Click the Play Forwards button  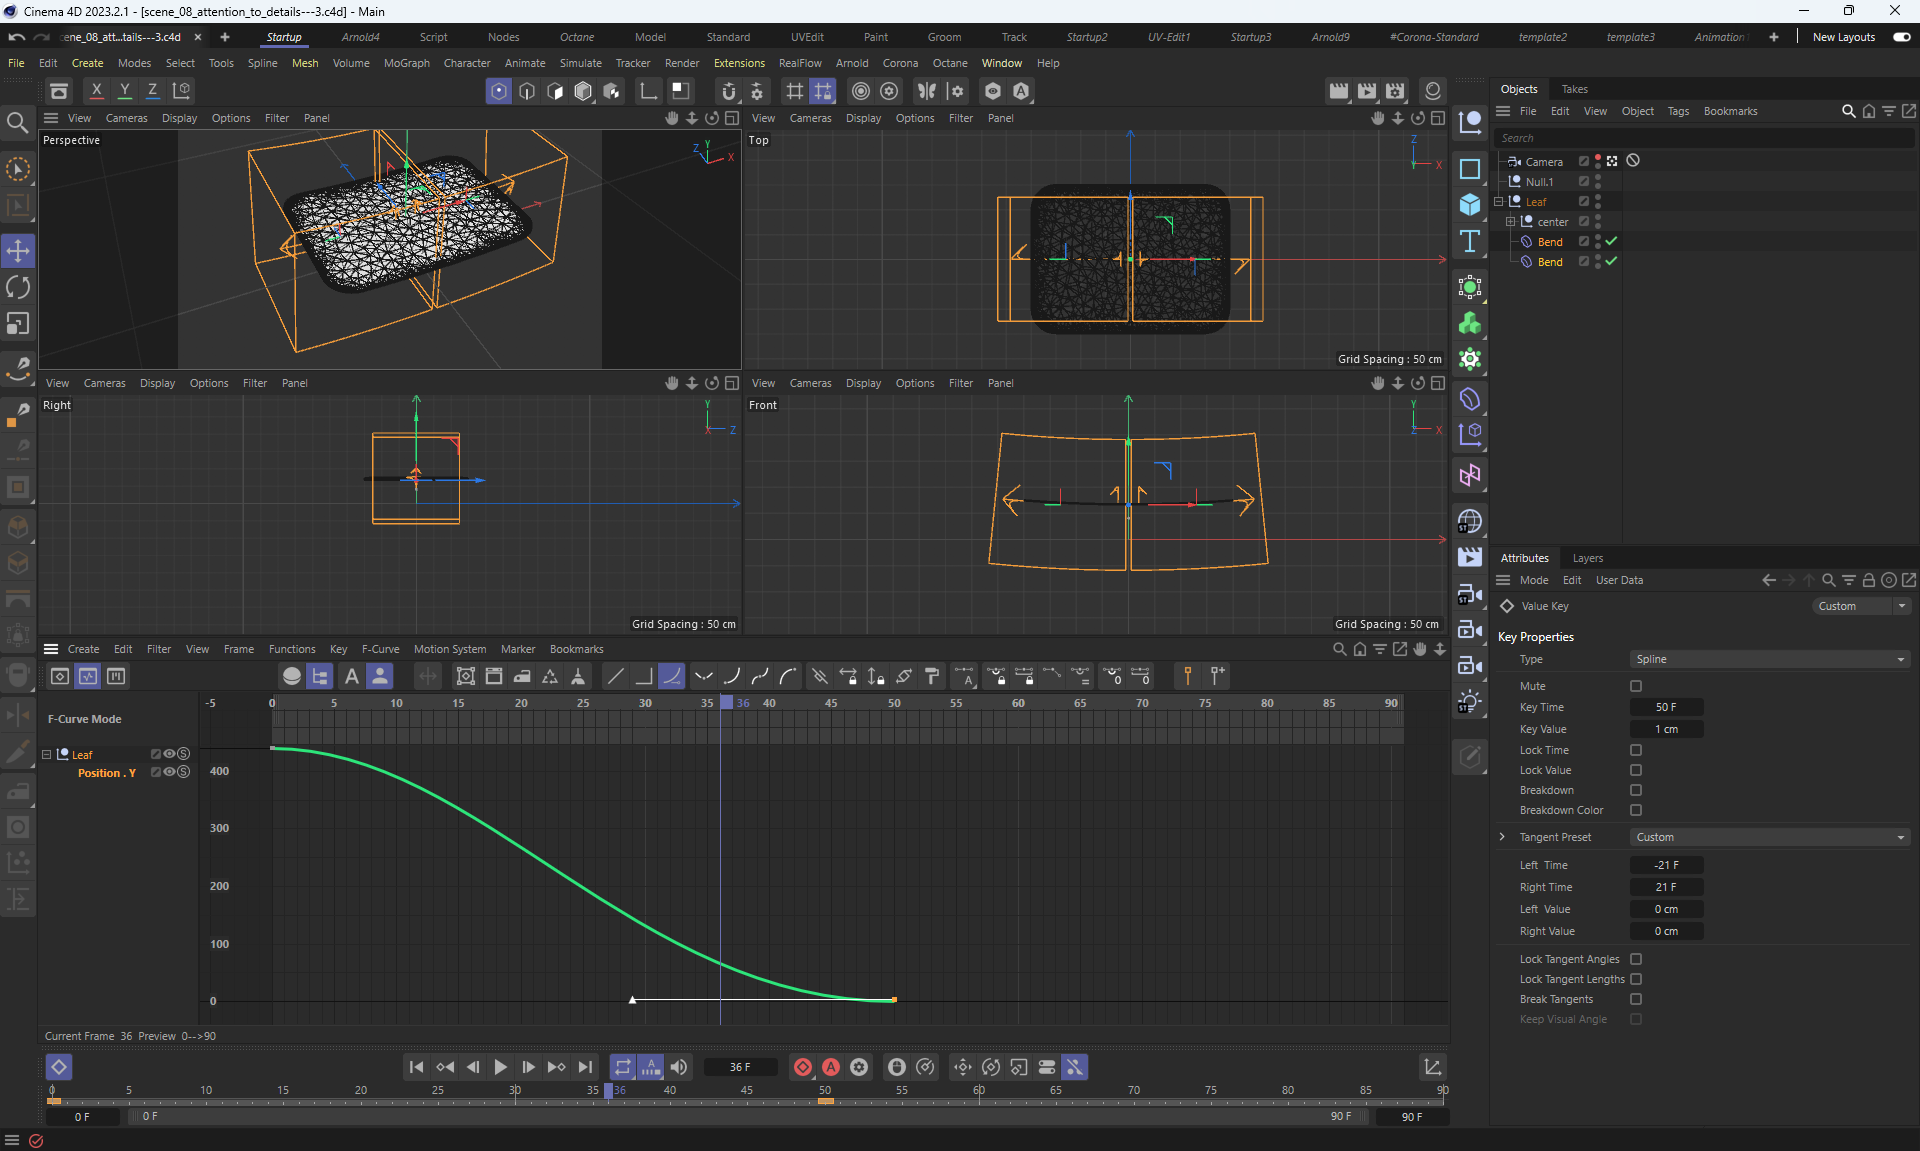click(501, 1067)
